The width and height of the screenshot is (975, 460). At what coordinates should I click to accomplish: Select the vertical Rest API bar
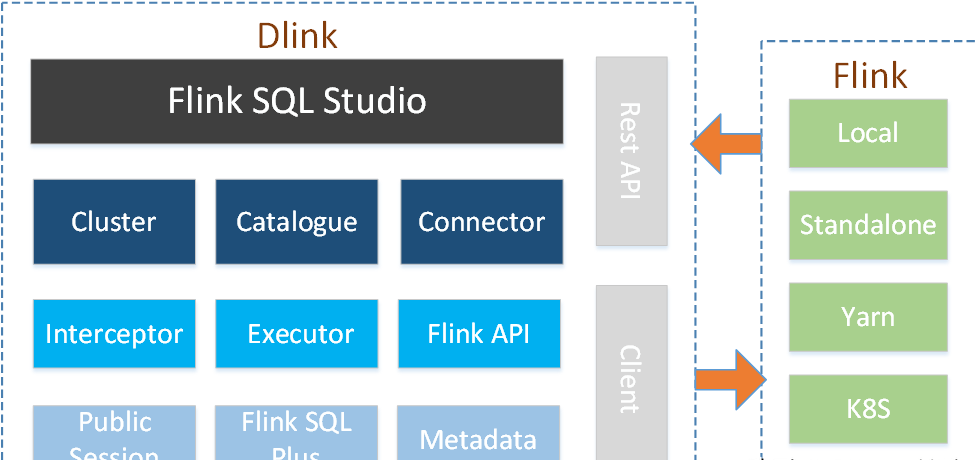pyautogui.click(x=632, y=151)
